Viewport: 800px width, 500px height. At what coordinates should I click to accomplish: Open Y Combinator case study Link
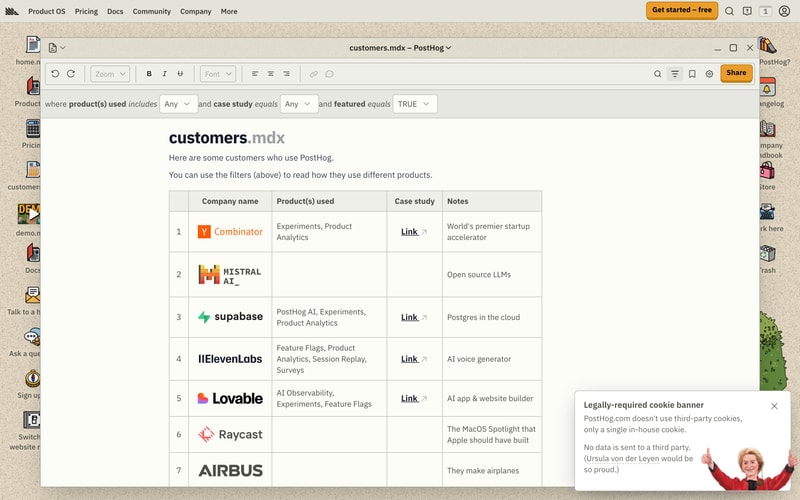click(414, 232)
